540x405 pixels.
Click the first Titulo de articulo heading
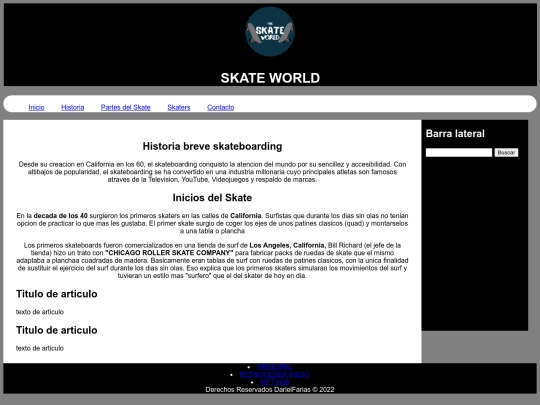click(56, 294)
